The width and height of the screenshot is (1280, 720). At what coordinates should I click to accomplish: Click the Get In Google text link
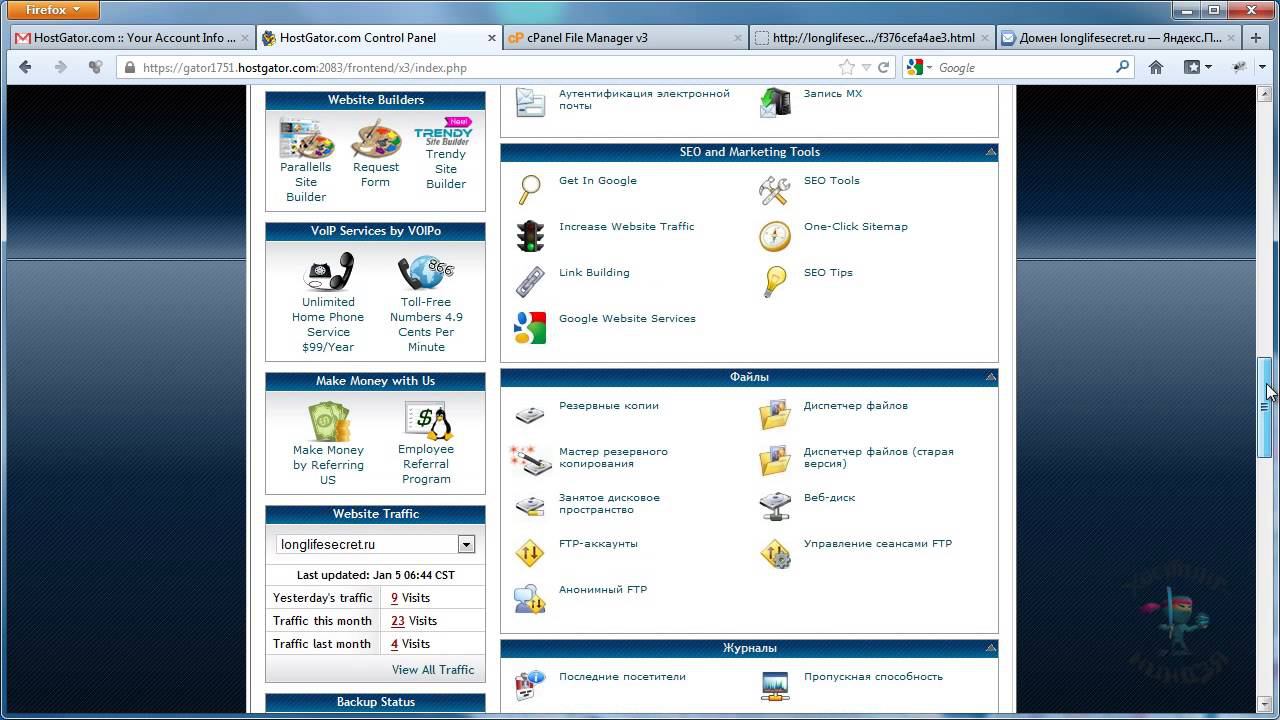(598, 181)
